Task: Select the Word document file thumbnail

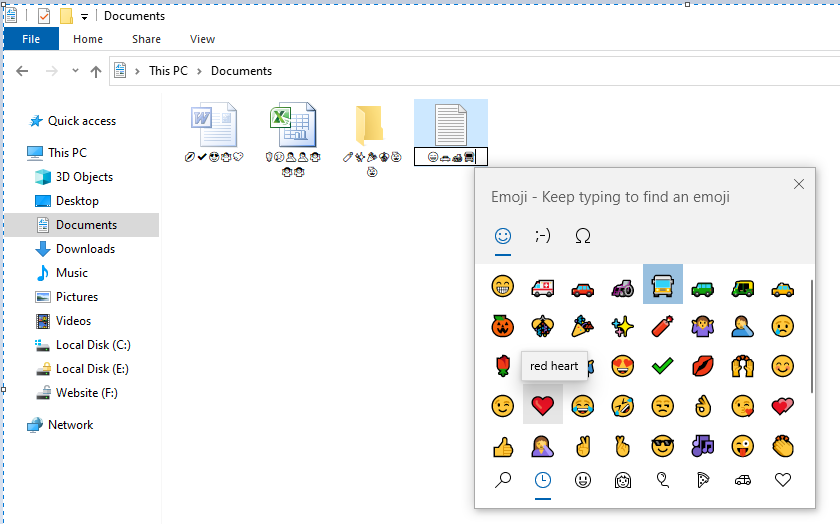Action: (x=214, y=124)
